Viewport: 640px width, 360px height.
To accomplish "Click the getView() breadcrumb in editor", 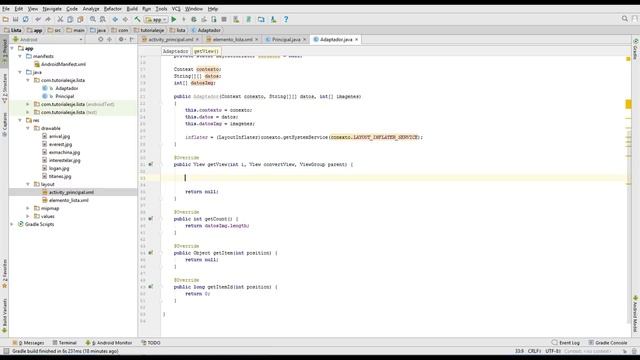I will click(x=206, y=51).
